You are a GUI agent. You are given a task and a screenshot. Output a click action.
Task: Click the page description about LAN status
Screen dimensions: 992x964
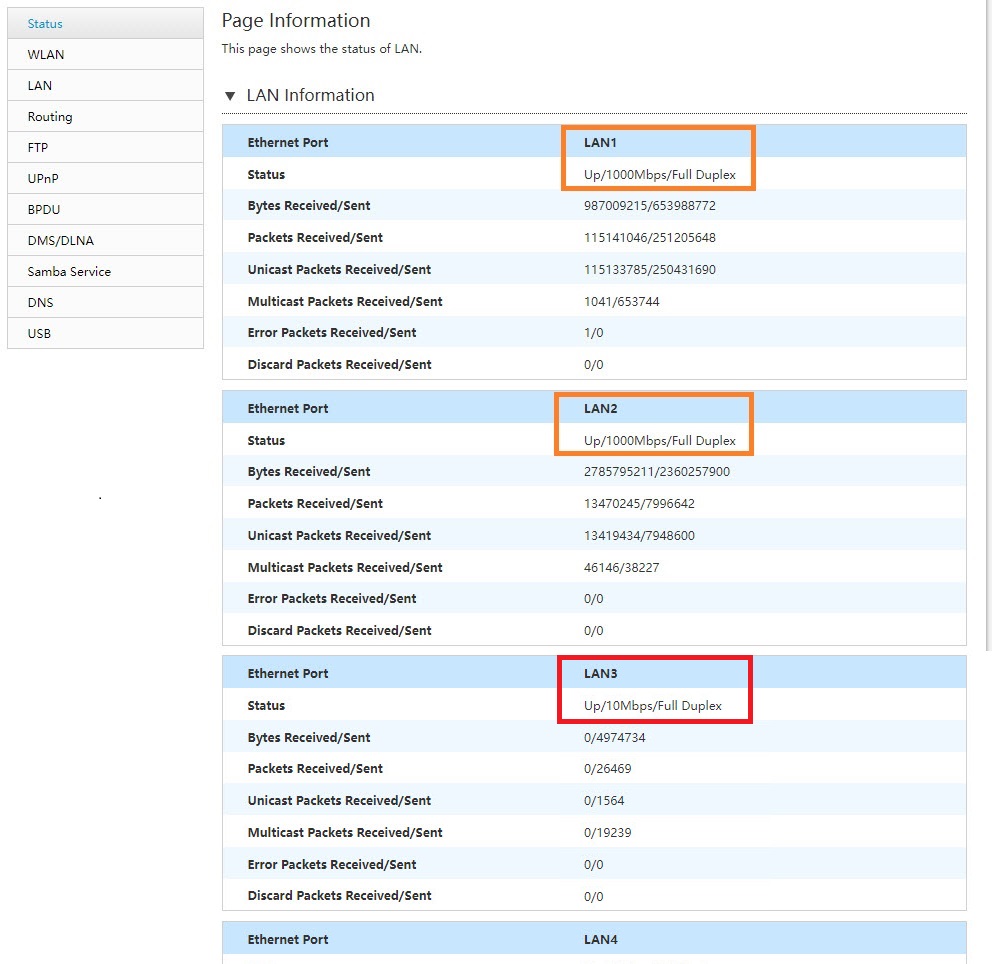pos(321,49)
